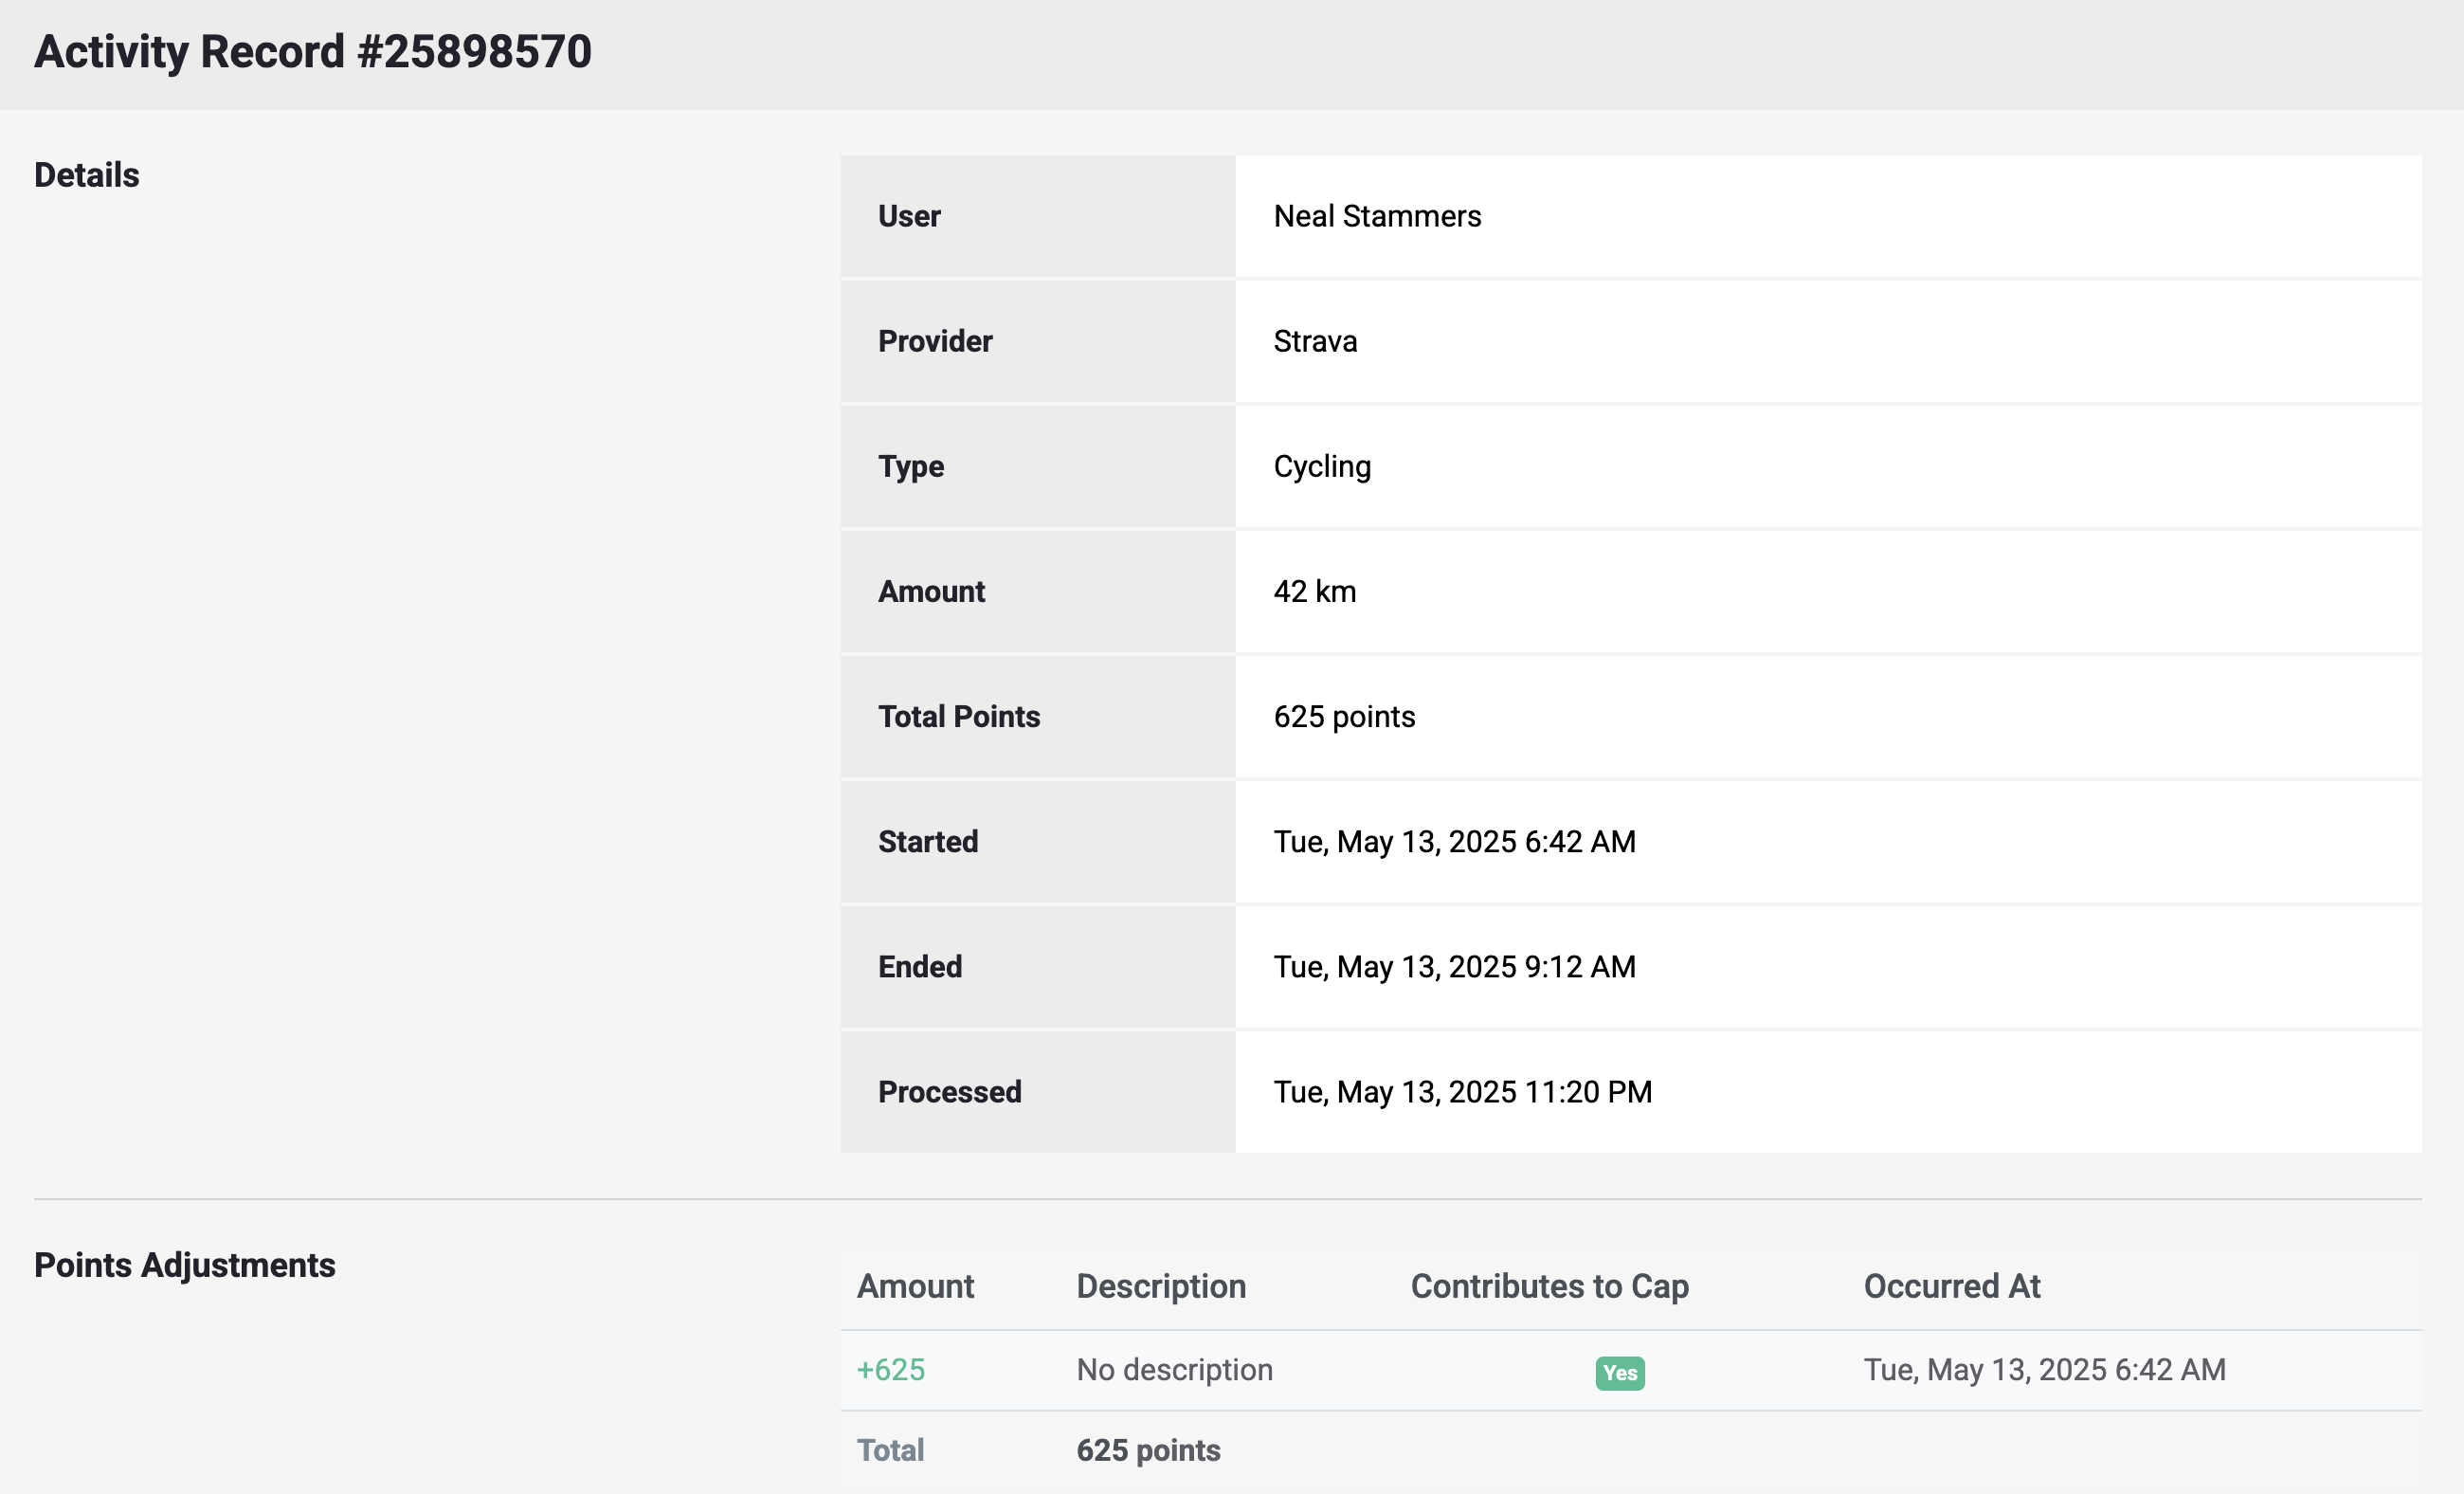Viewport: 2464px width, 1494px height.
Task: Click the green Yes badge
Action: click(1618, 1373)
